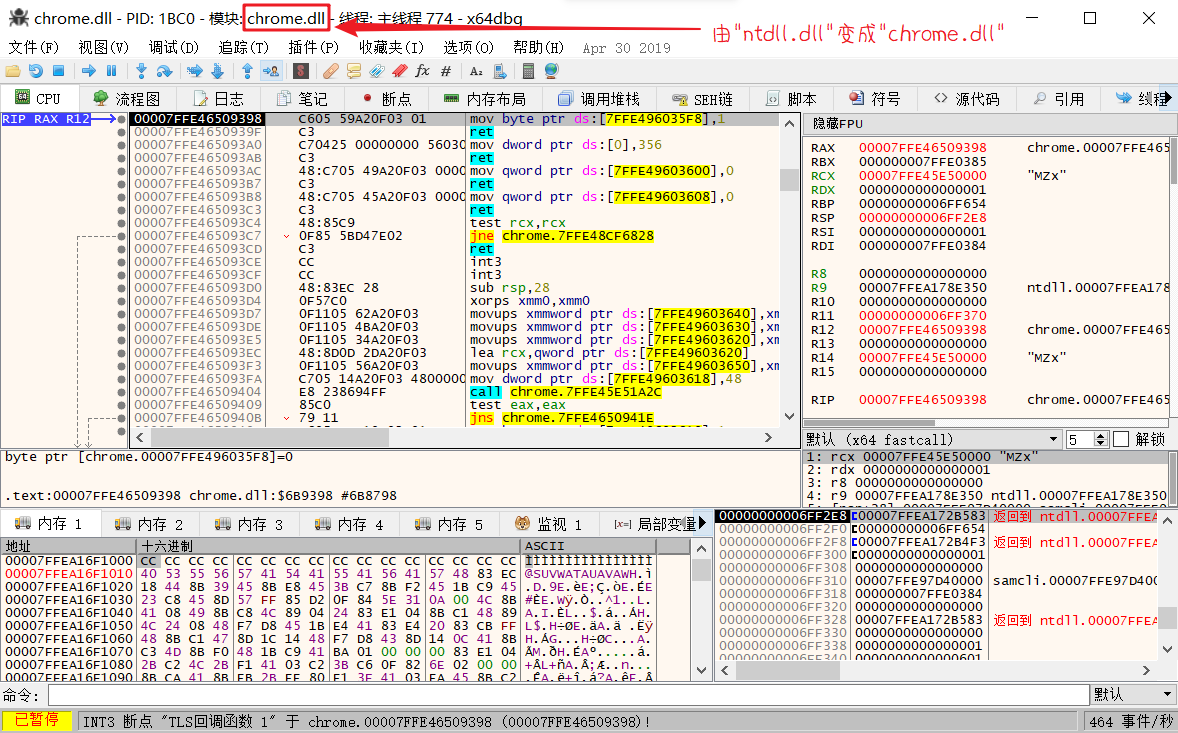
Task: Switch to the 调用堆栈 tab
Action: pyautogui.click(x=599, y=99)
